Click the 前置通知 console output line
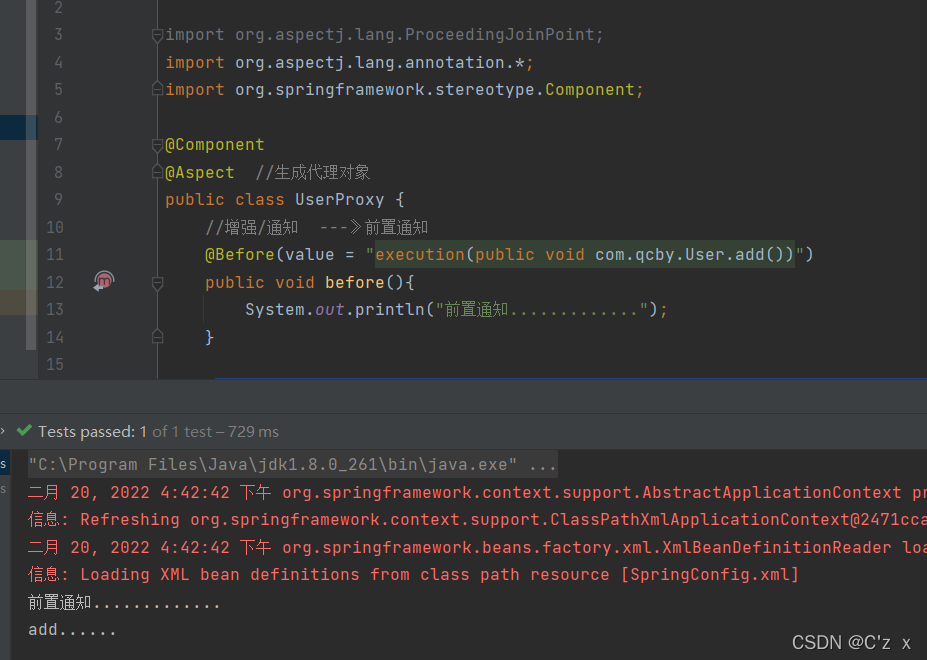Image resolution: width=927 pixels, height=660 pixels. [x=124, y=603]
